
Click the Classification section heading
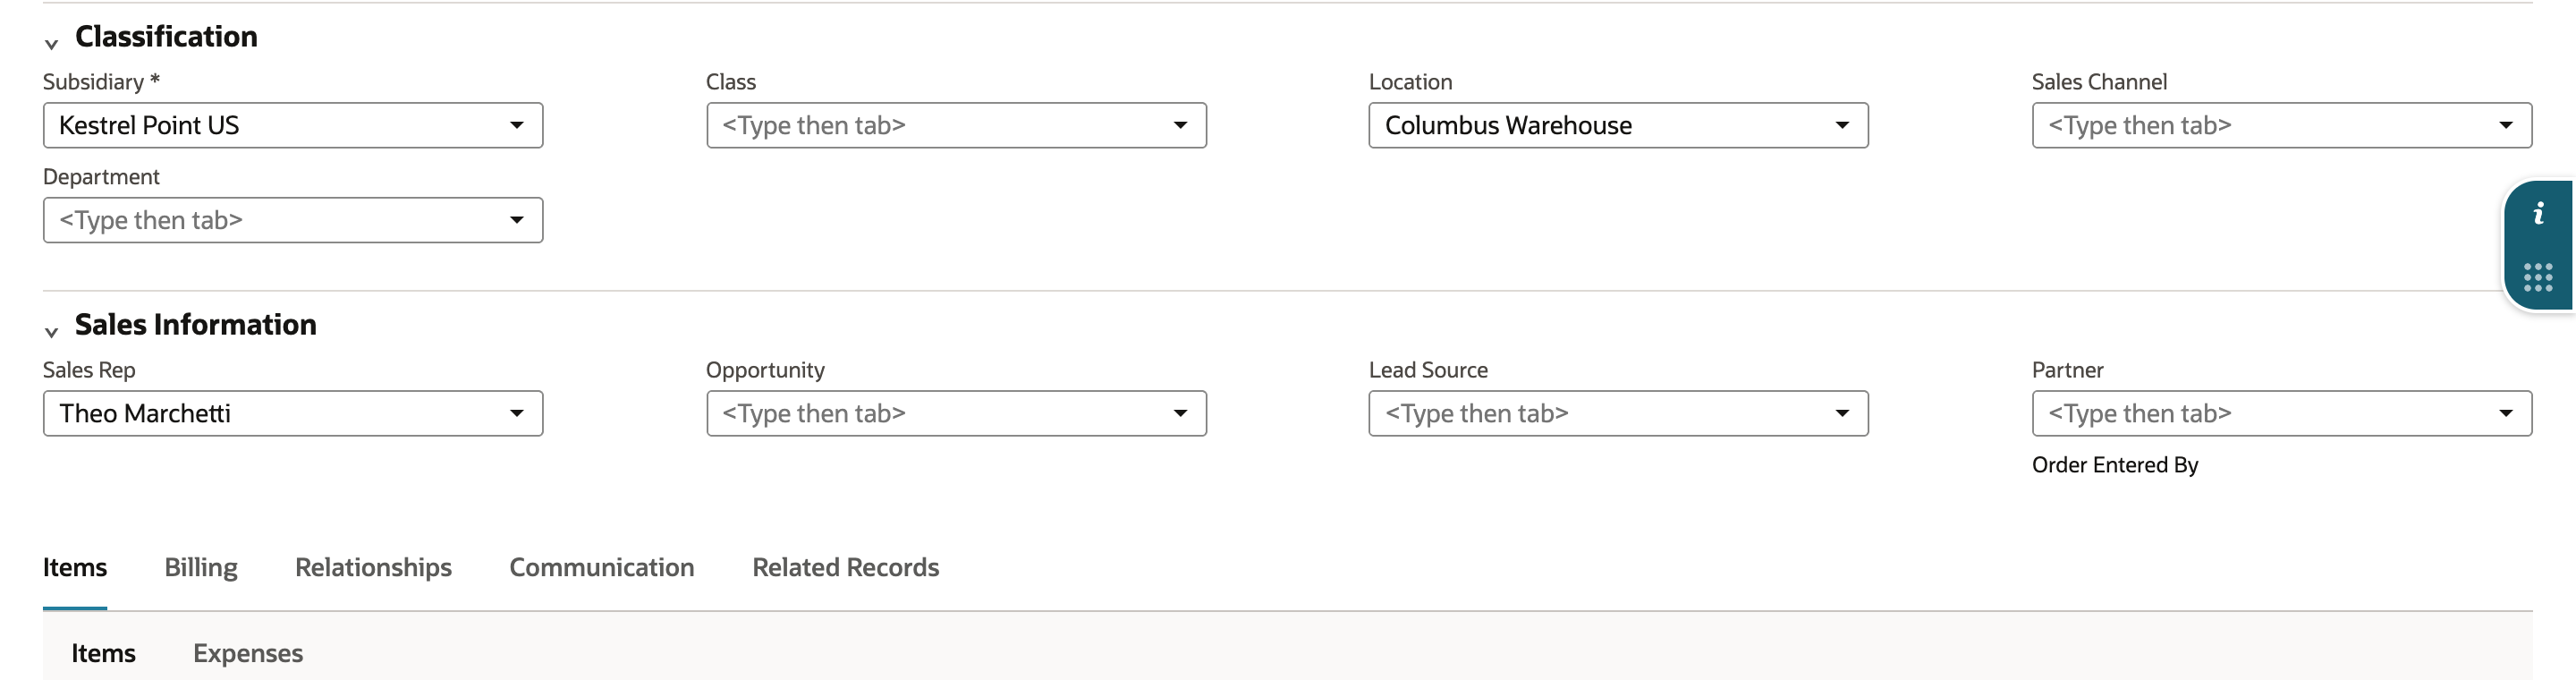point(166,37)
